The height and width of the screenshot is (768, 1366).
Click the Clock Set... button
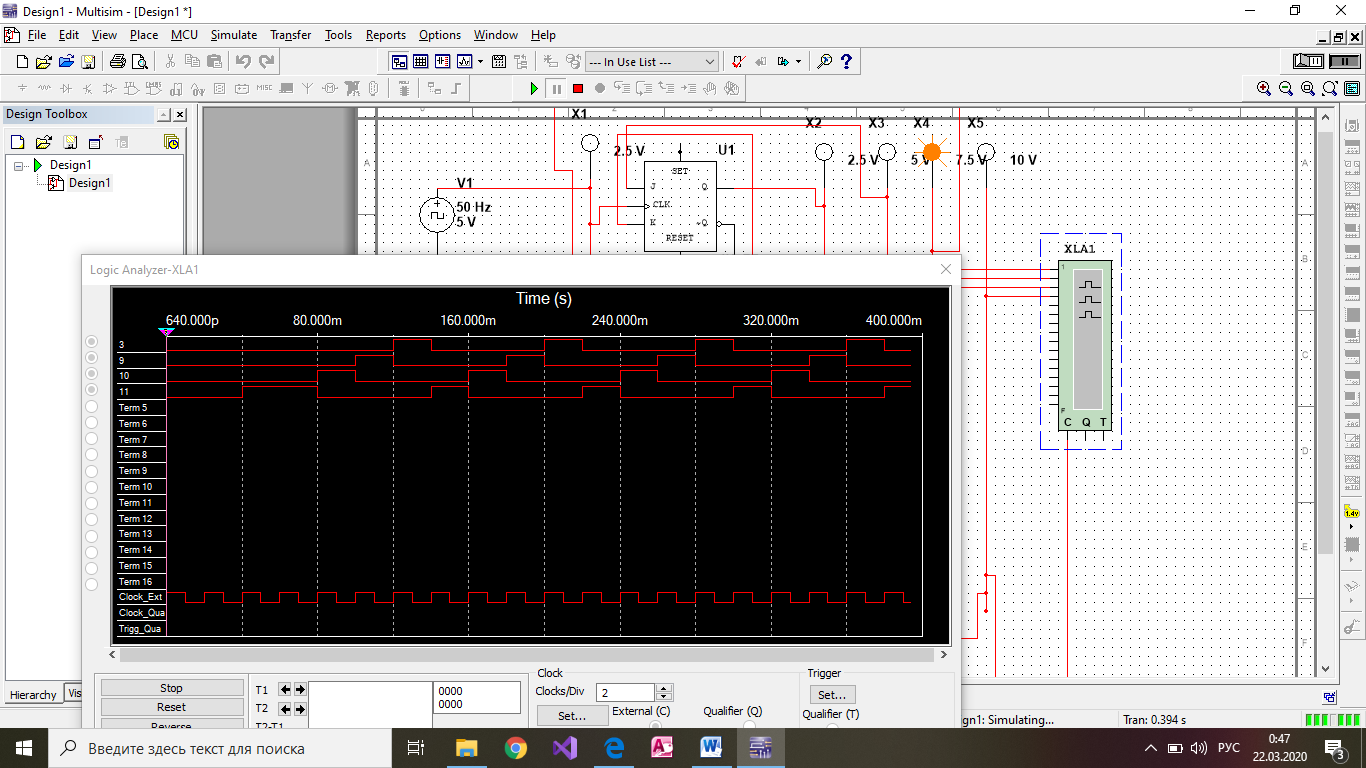tap(572, 716)
